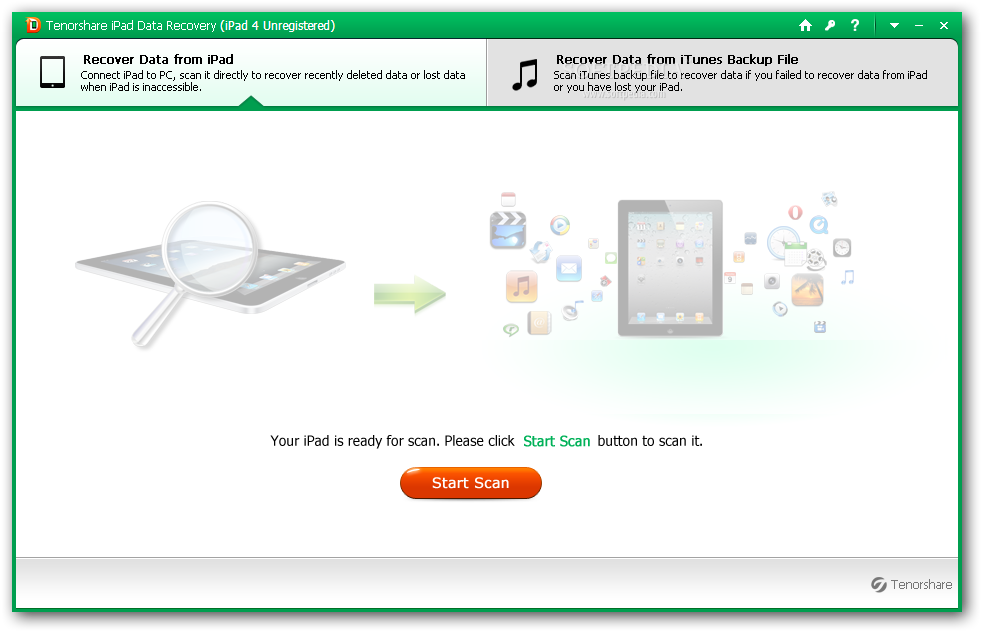Click the iPad with app icons illustration
The width and height of the screenshot is (982, 632).
tap(669, 268)
